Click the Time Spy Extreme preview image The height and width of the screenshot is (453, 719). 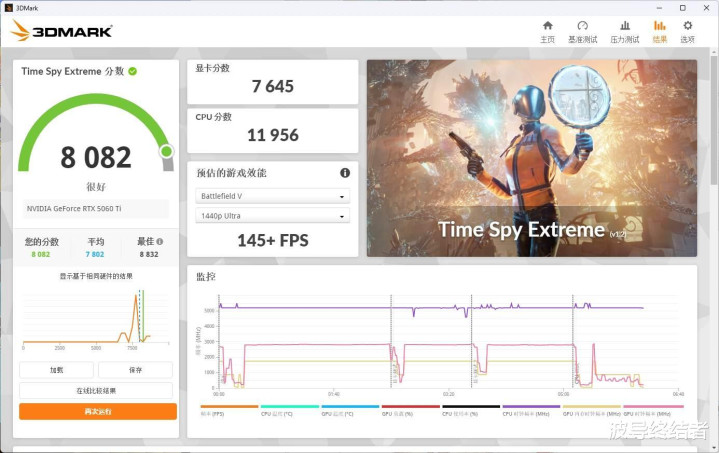tap(531, 158)
